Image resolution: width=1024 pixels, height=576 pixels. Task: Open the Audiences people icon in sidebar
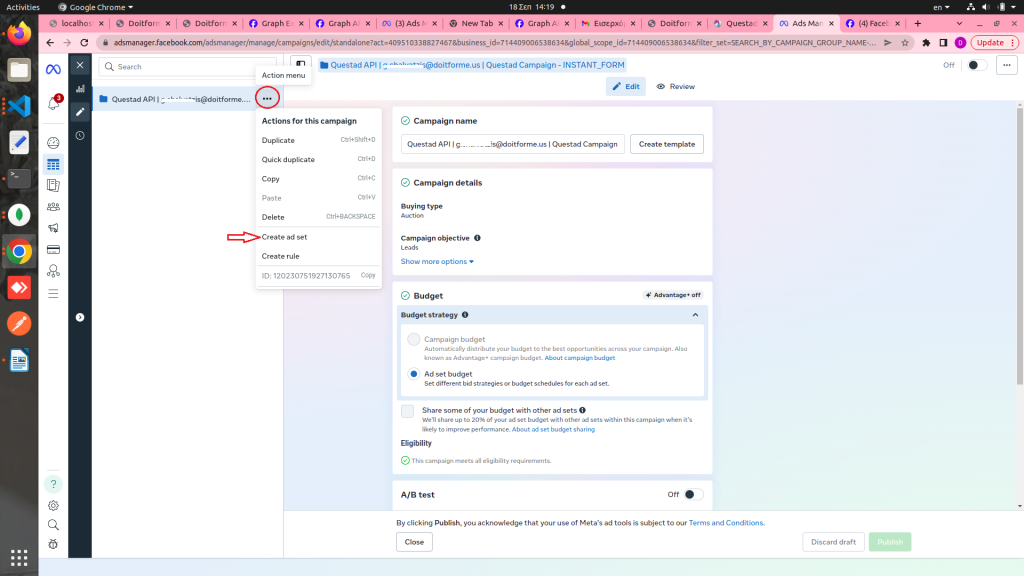[x=53, y=207]
